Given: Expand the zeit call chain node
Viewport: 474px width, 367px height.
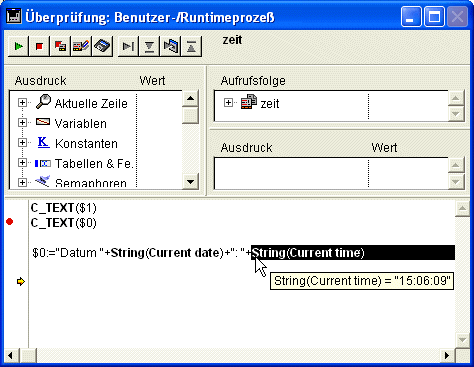Looking at the screenshot, I should click(x=228, y=103).
